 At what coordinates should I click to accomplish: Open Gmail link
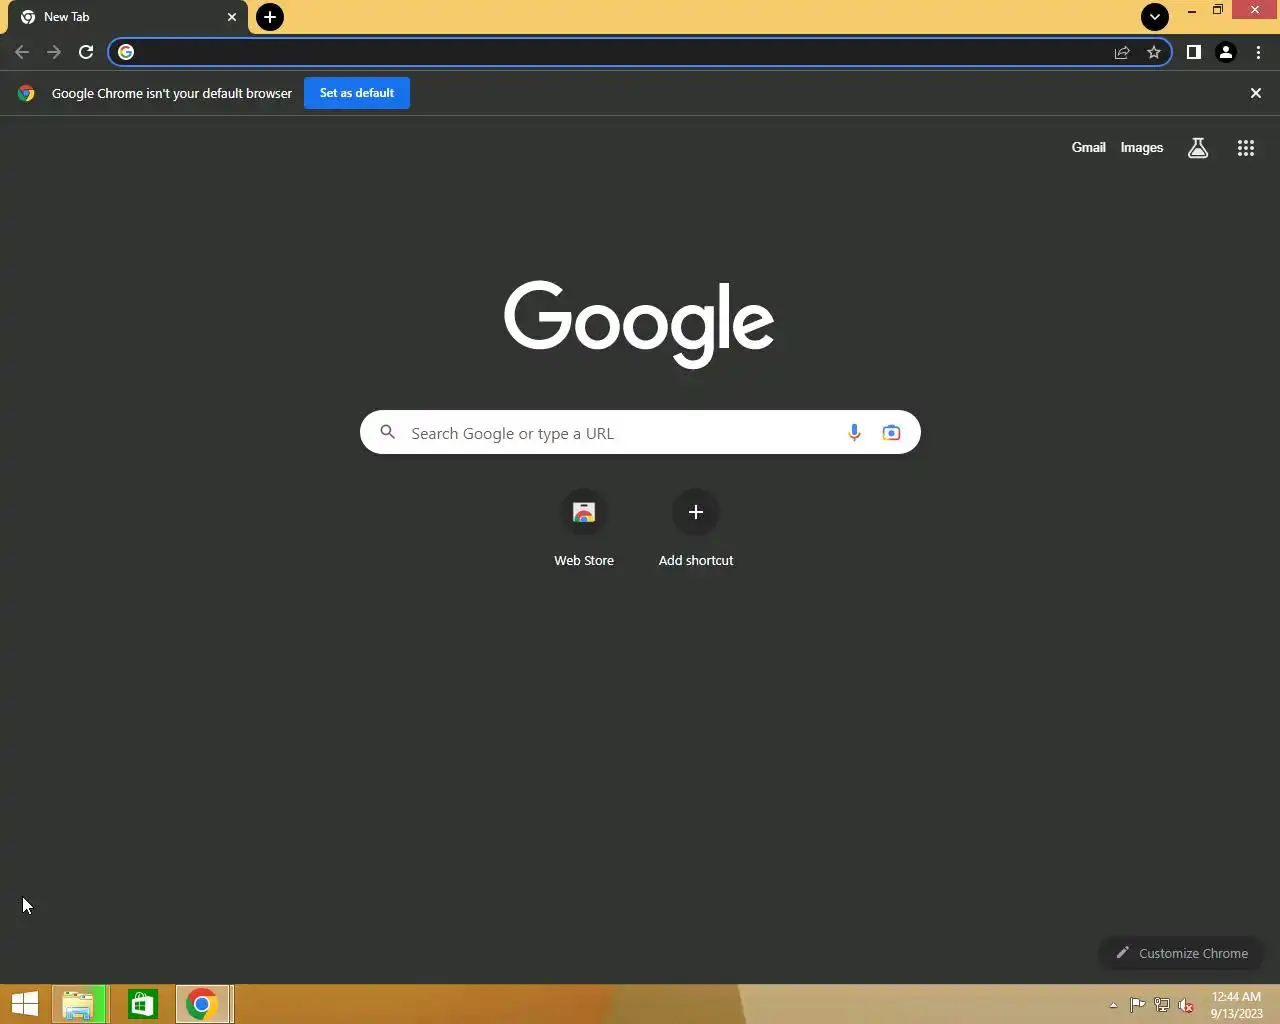(1088, 147)
